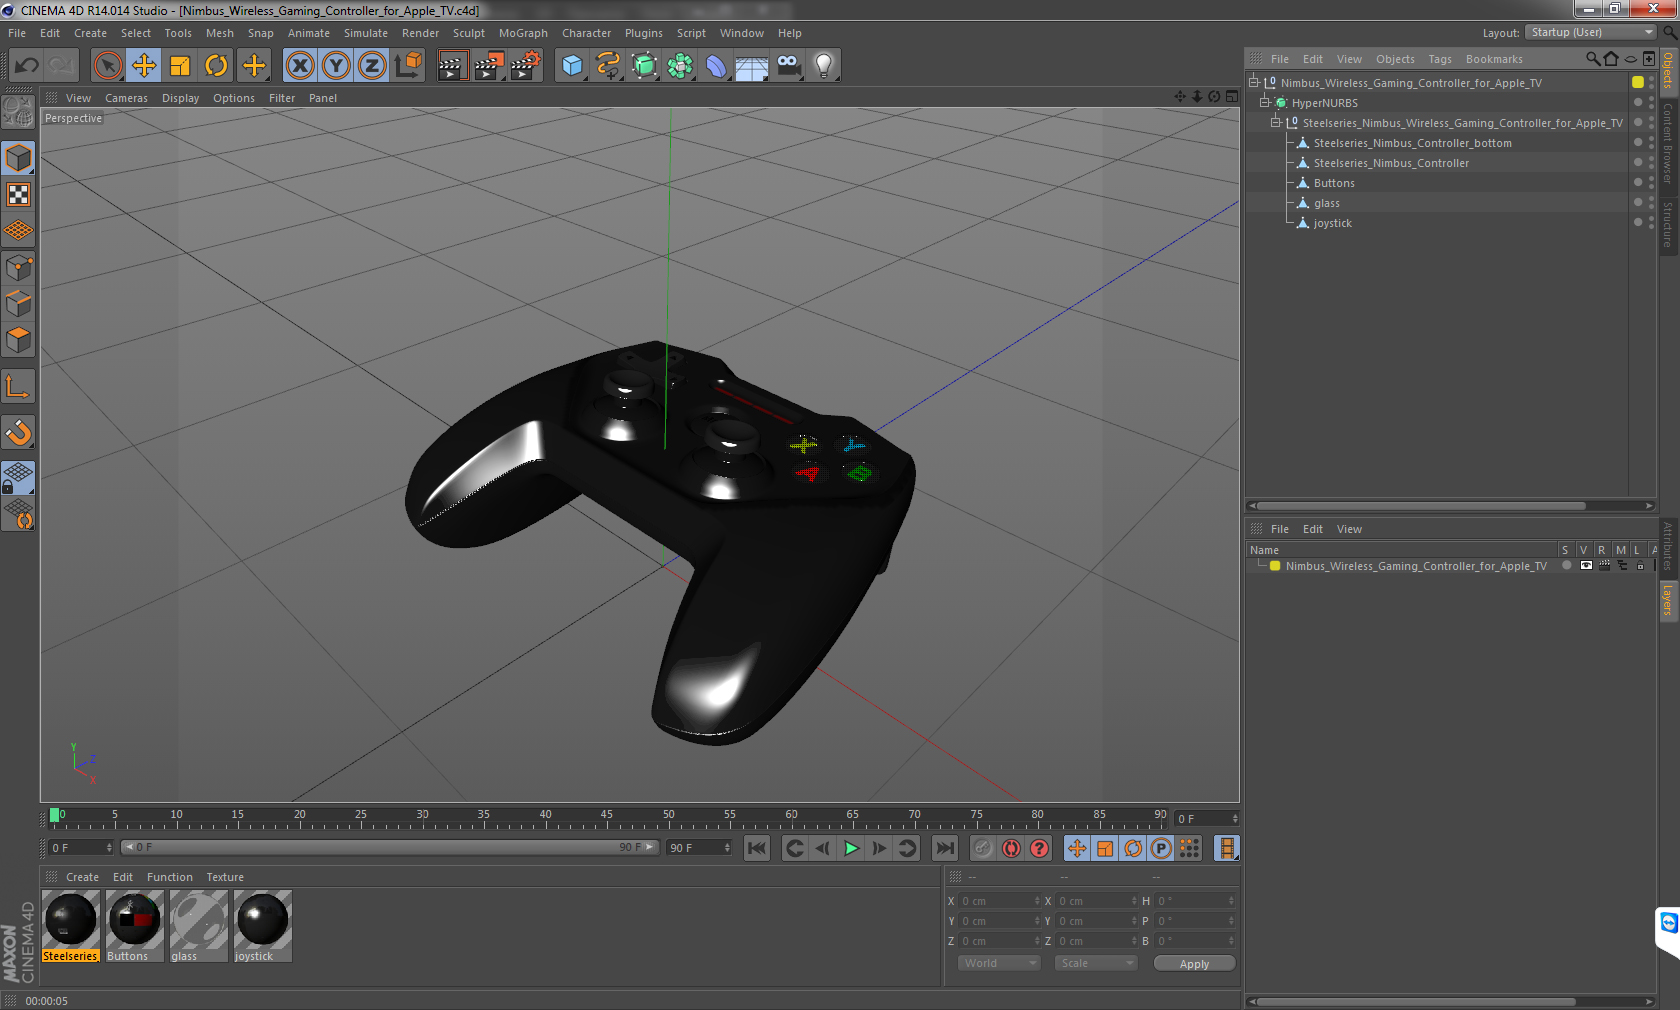Open the Simulate menu

pyautogui.click(x=366, y=33)
